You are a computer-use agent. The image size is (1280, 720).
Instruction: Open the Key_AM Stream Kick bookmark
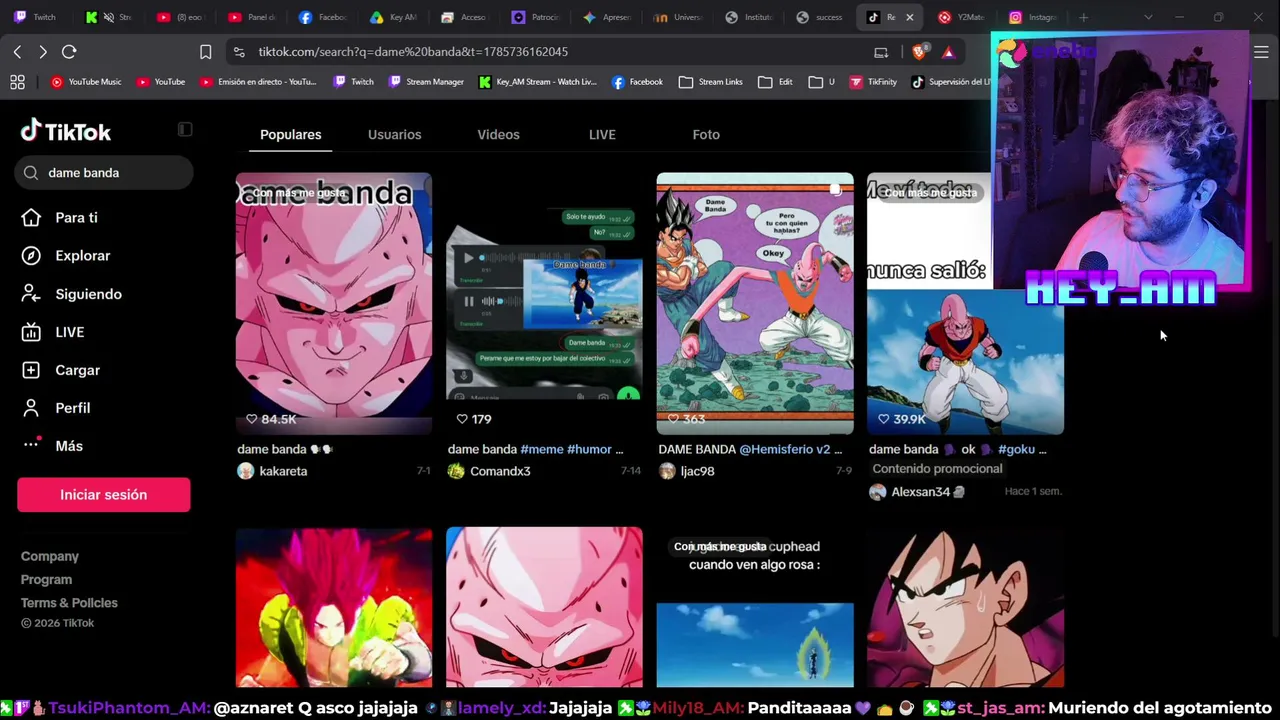point(538,82)
